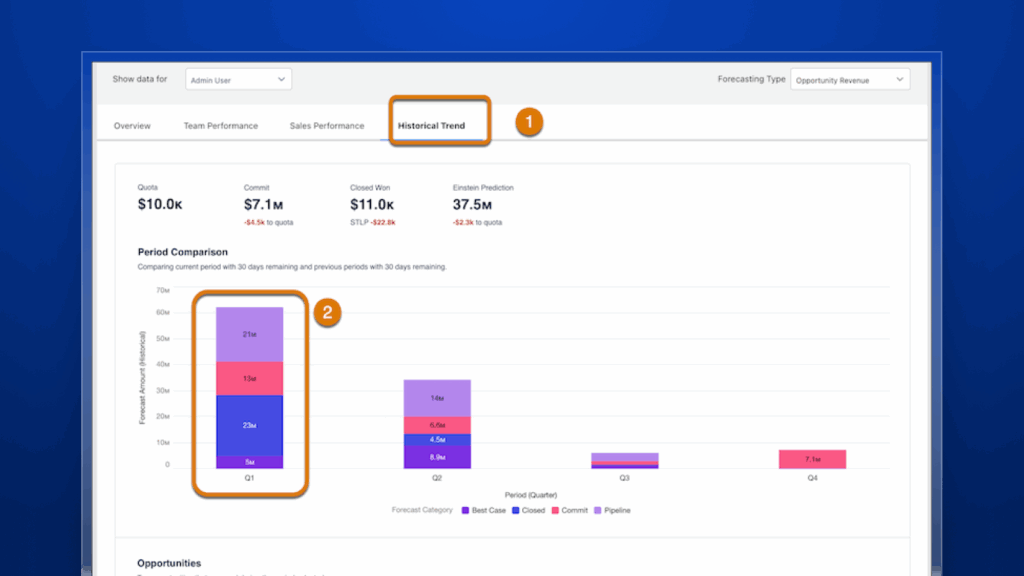Open the Forecasting Type dropdown
1024x576 pixels.
pos(850,79)
